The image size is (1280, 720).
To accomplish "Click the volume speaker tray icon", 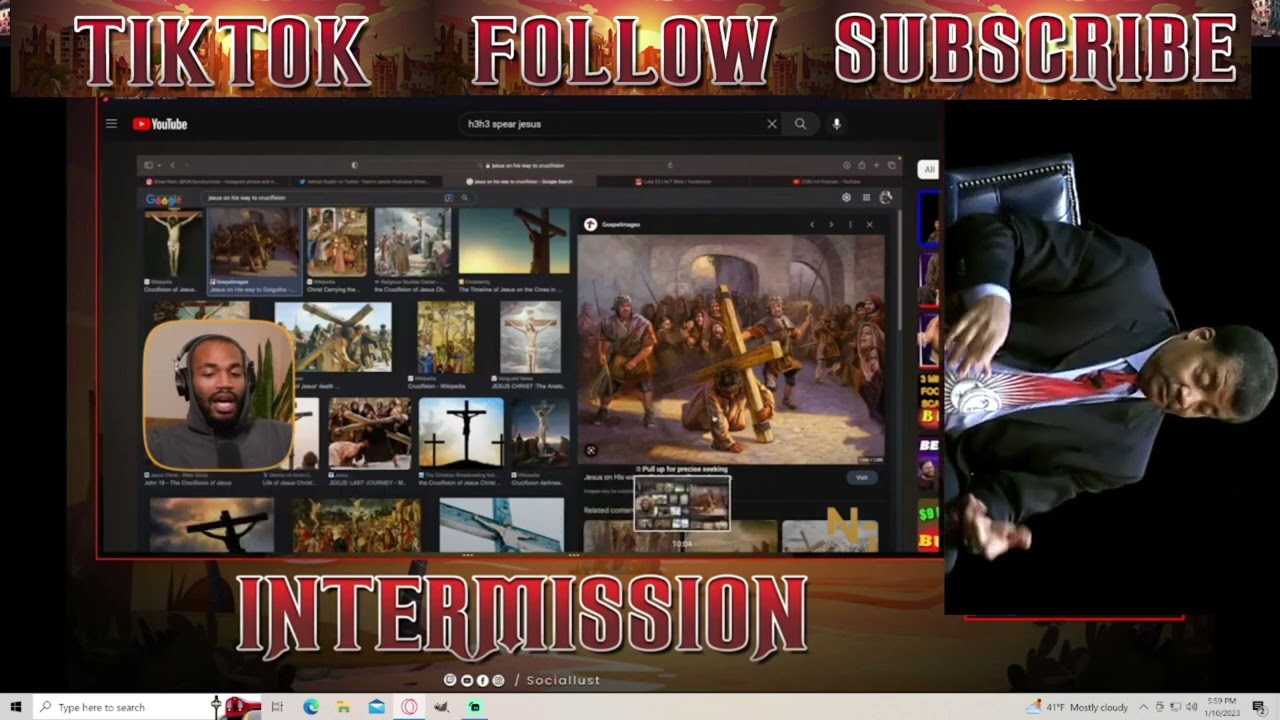I will [x=1191, y=707].
